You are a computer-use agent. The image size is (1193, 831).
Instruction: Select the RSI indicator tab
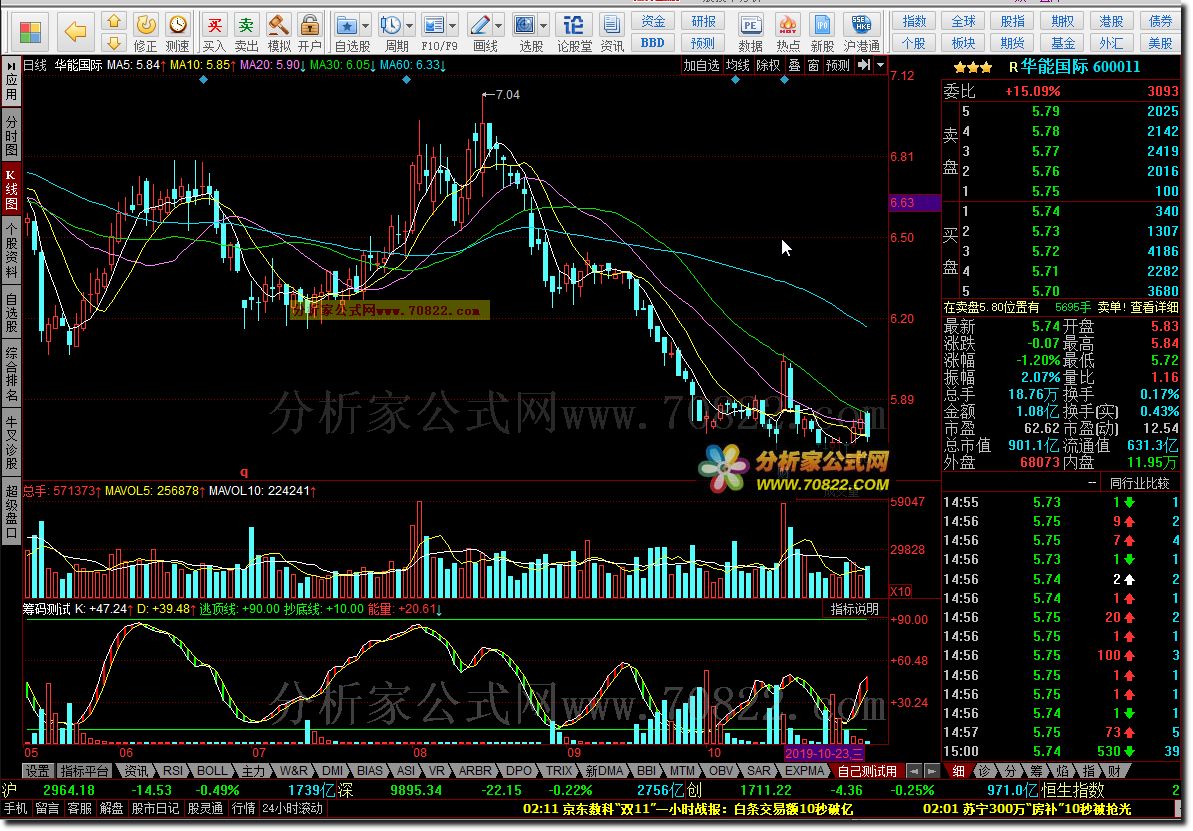173,771
